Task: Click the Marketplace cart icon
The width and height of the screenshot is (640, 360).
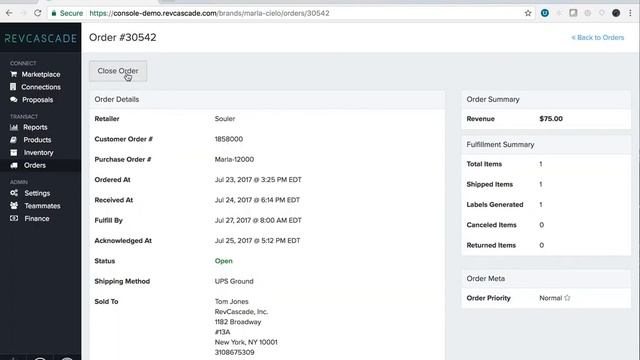Action: point(13,74)
